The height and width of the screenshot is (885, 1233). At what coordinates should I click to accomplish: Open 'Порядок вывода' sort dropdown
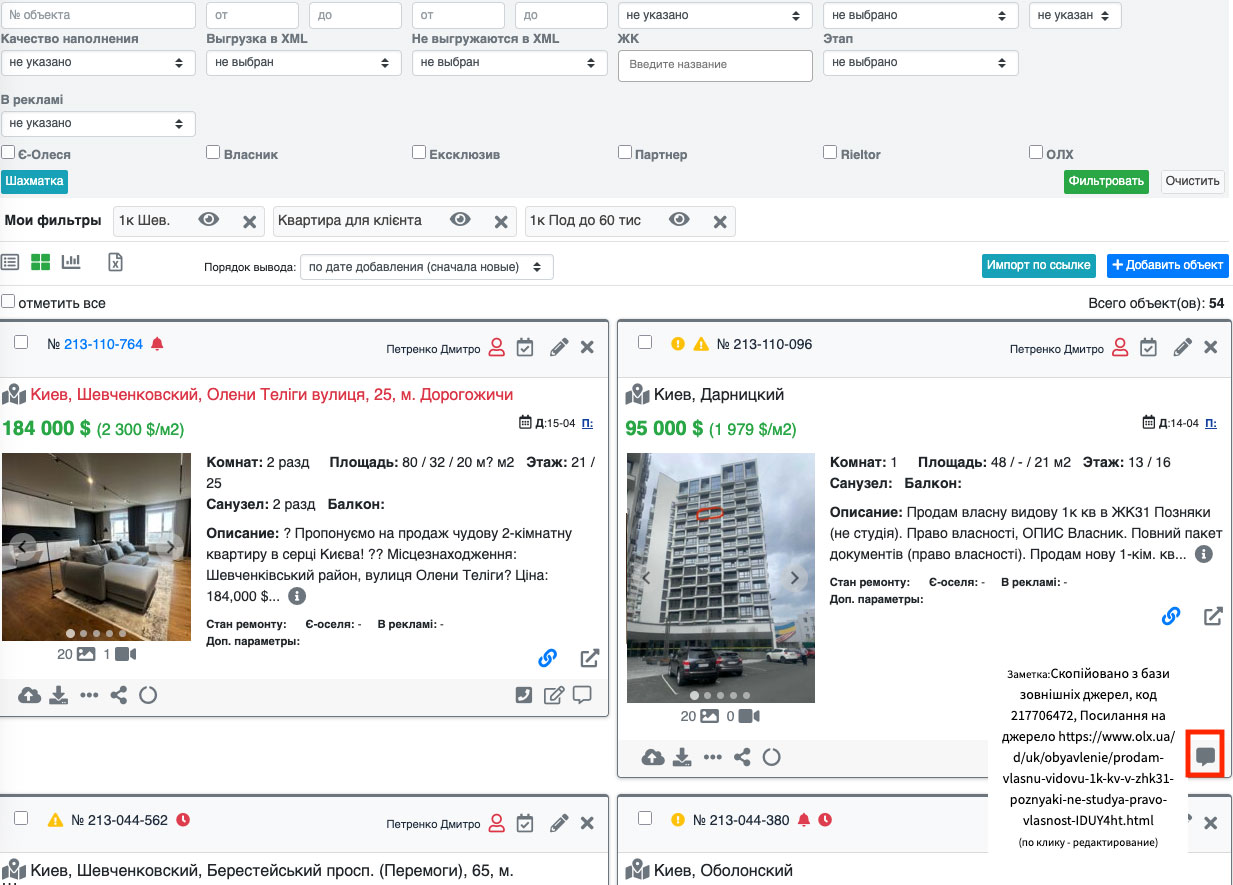[426, 267]
